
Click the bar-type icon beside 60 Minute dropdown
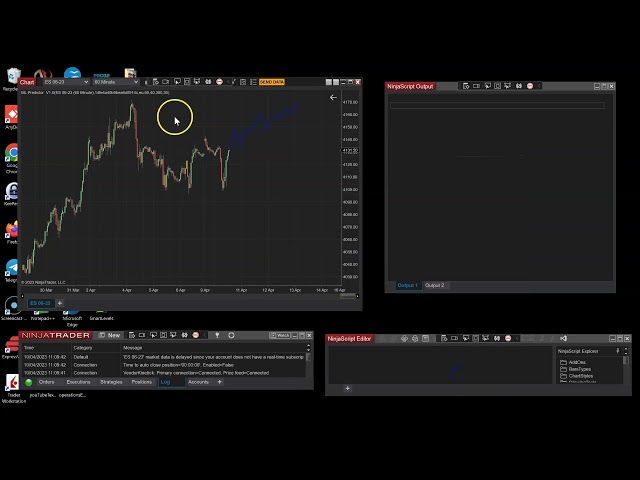click(x=146, y=82)
